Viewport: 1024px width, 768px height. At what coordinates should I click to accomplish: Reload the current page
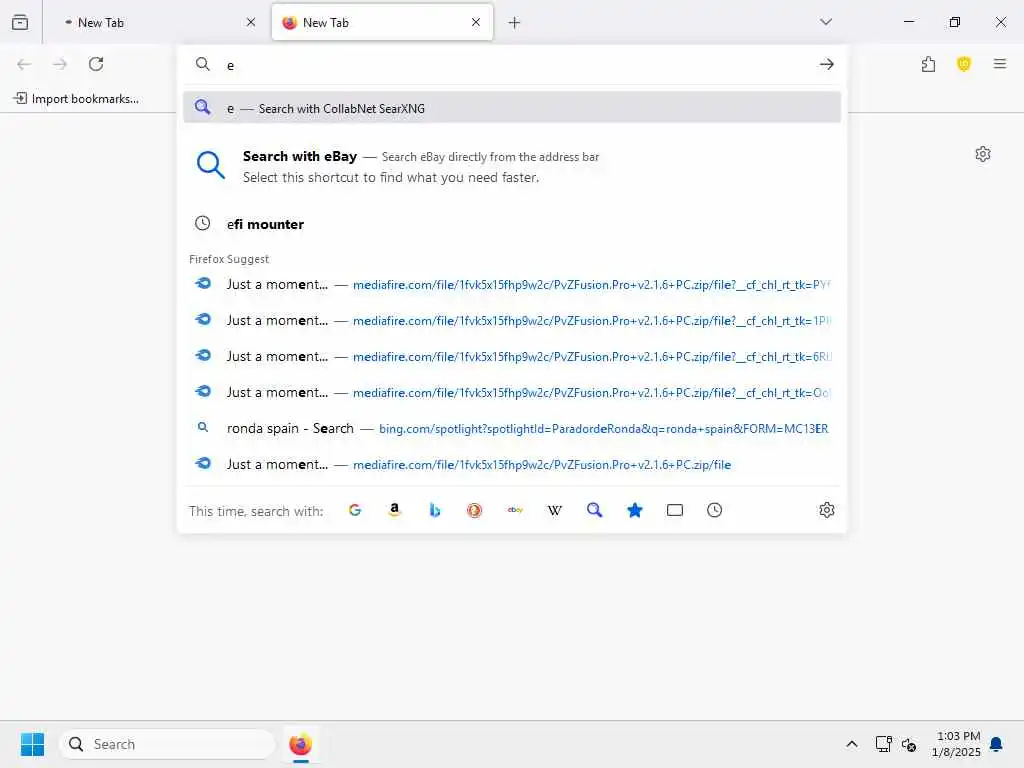96,64
